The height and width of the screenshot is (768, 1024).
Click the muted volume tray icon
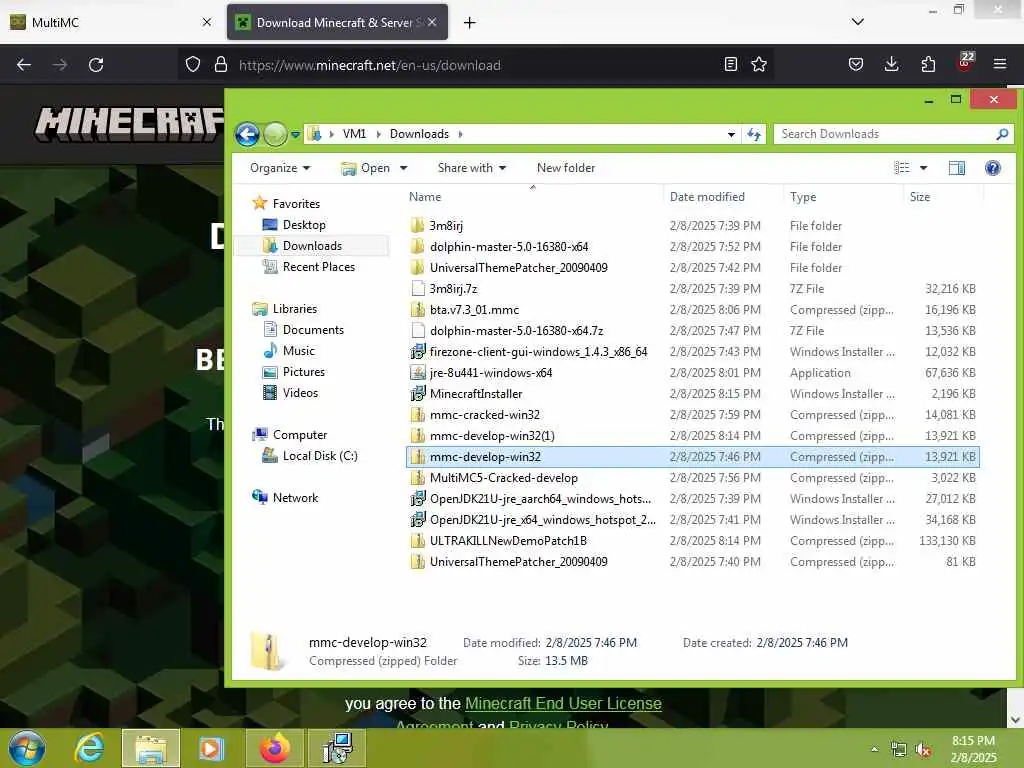pyautogui.click(x=923, y=750)
